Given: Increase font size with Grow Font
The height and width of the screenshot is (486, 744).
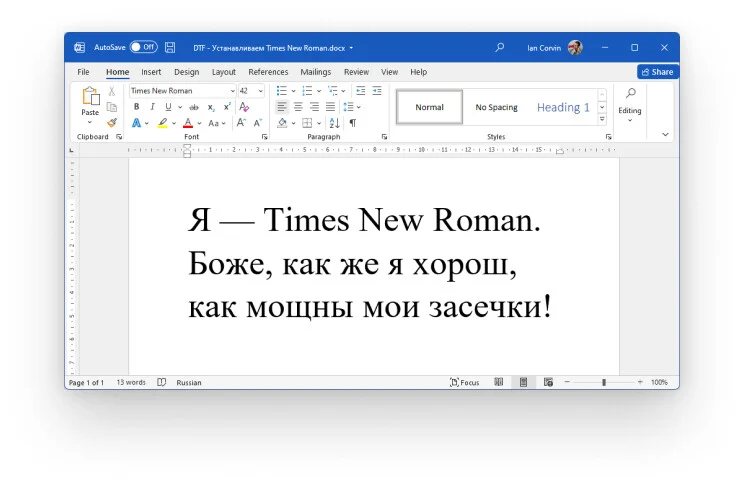Looking at the screenshot, I should click(x=241, y=123).
